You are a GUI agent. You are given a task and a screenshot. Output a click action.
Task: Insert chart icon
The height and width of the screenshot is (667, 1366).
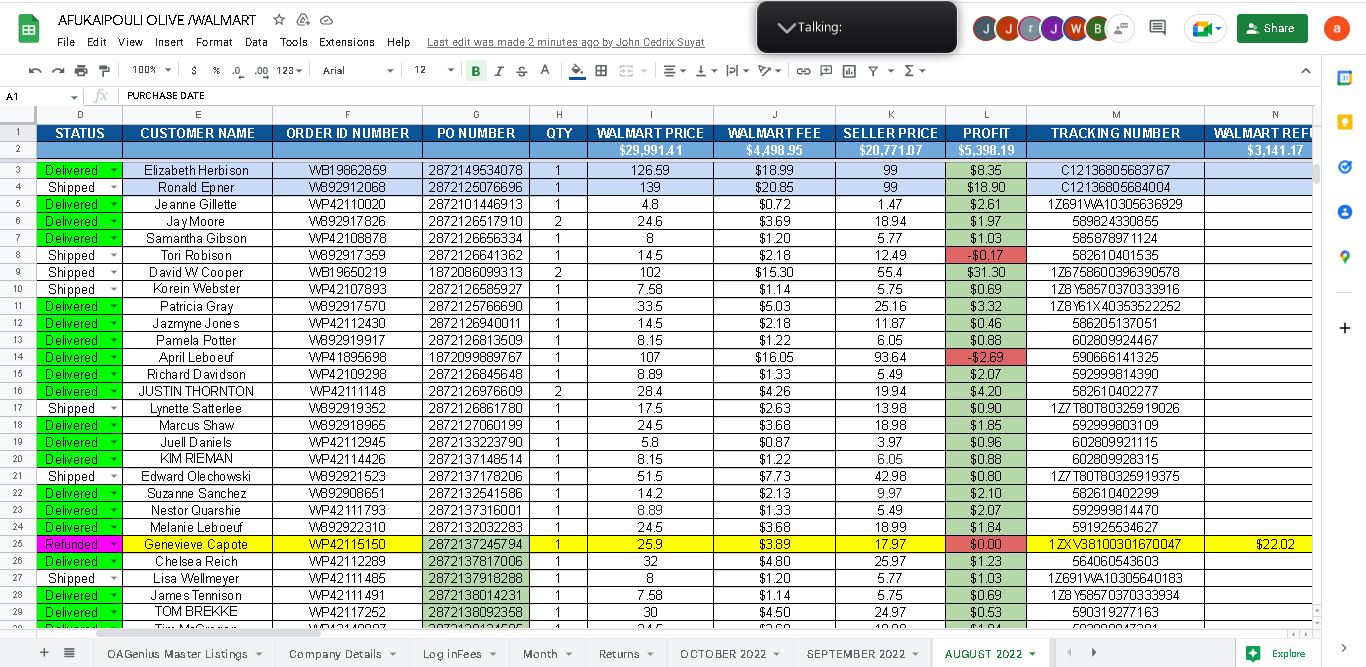(849, 71)
